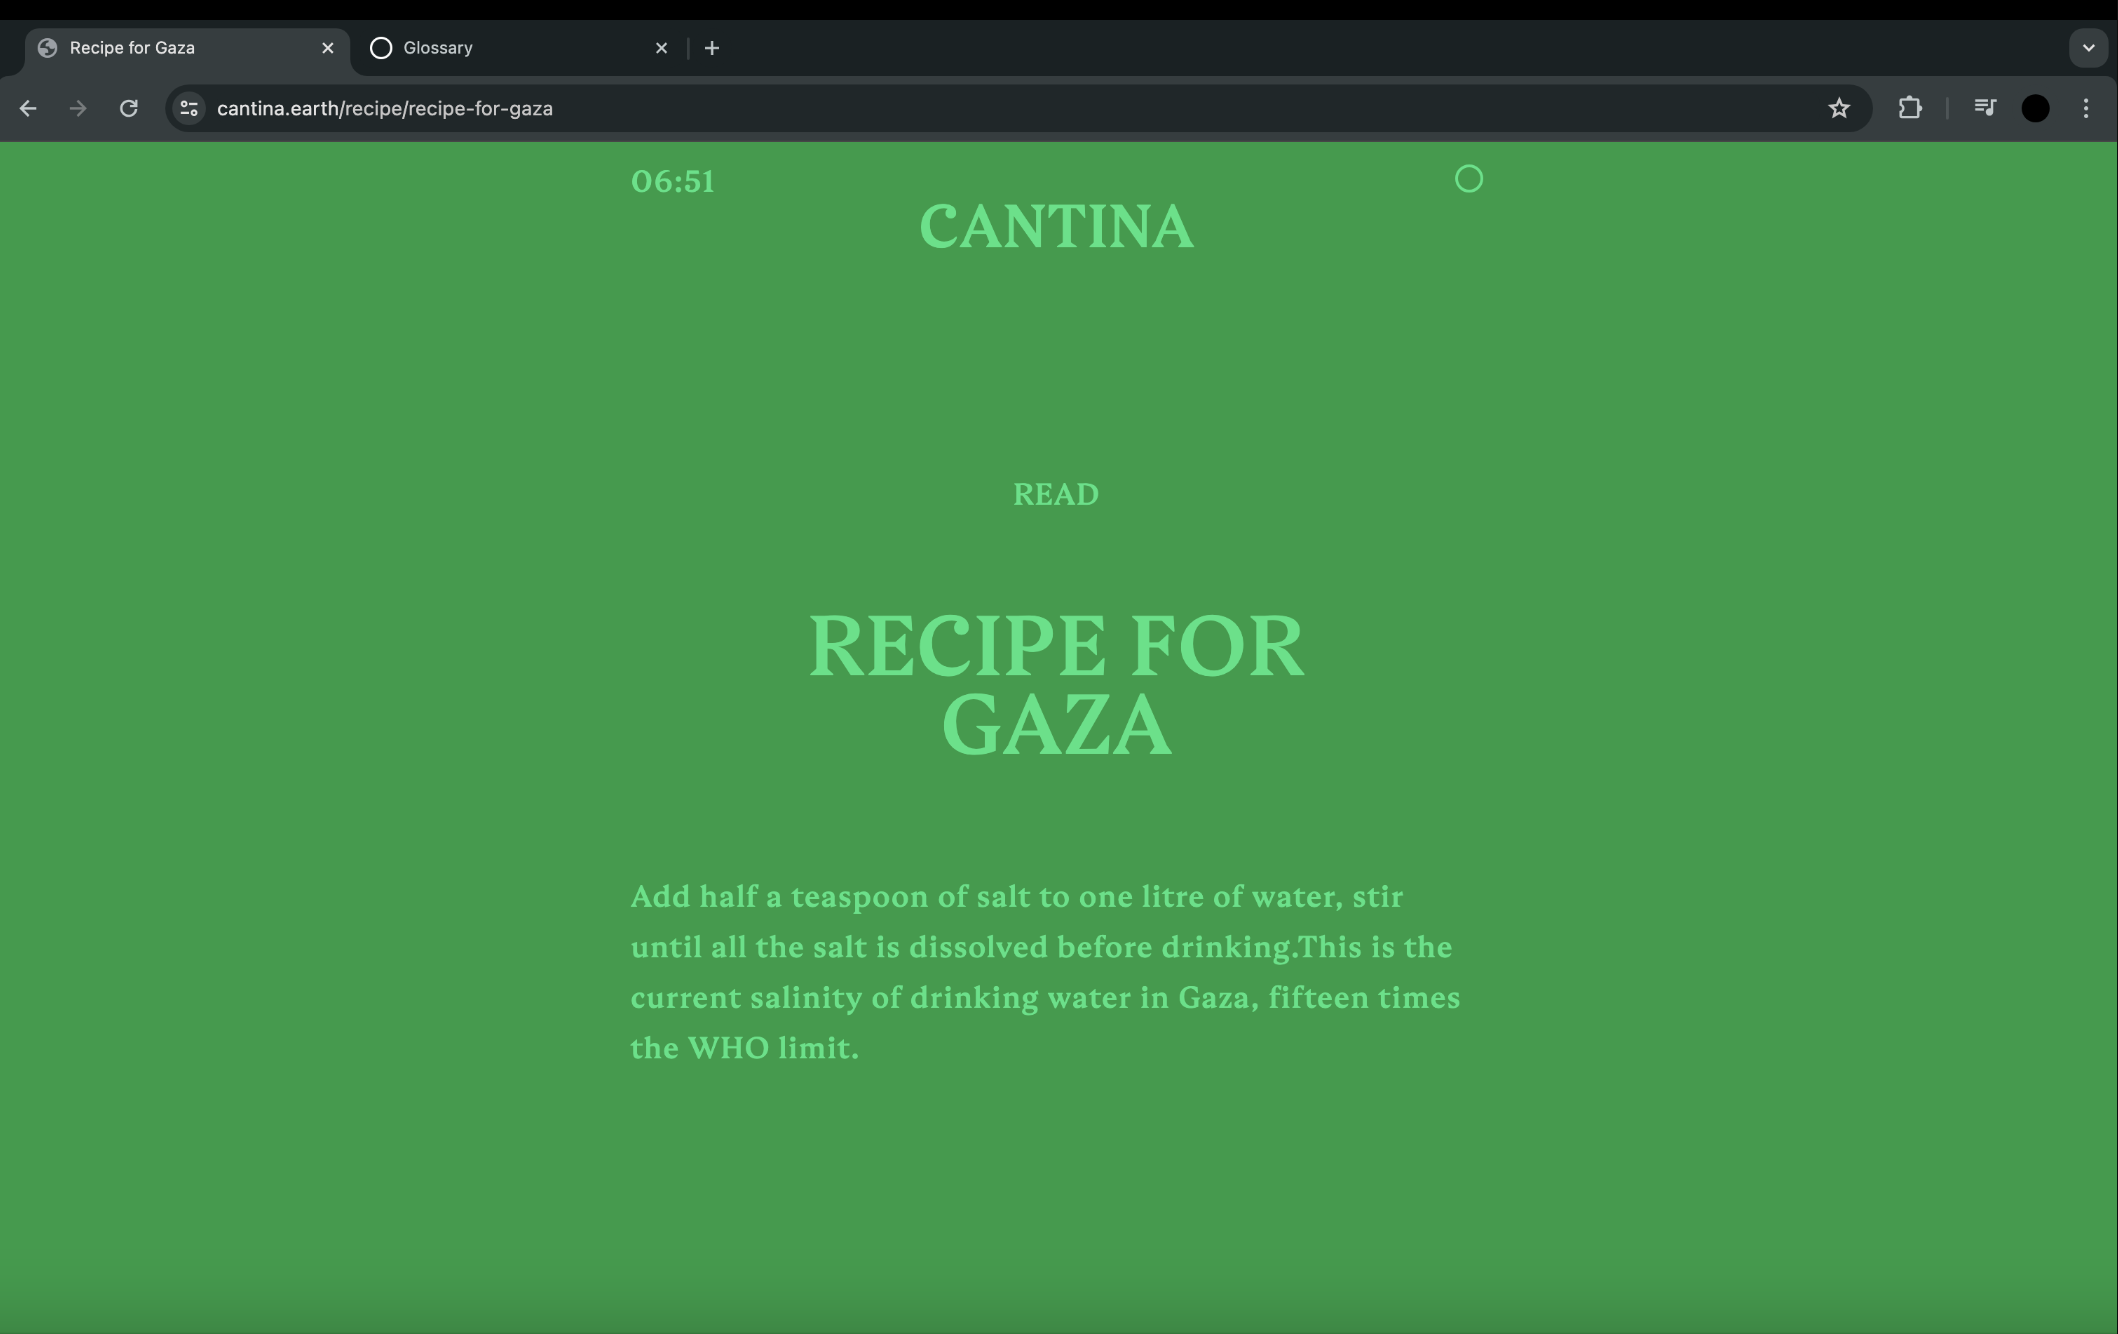The height and width of the screenshot is (1334, 2118).
Task: Expand the tab search dropdown arrow
Action: coord(2088,48)
